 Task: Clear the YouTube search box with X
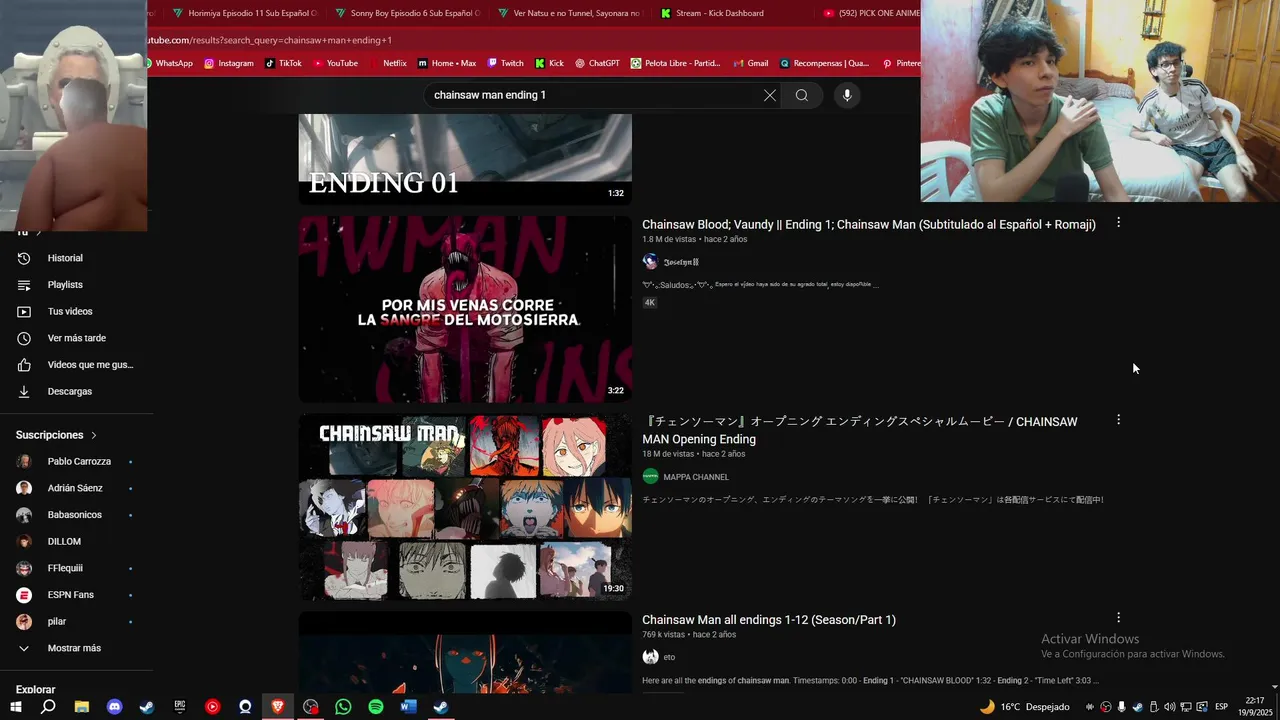point(769,95)
